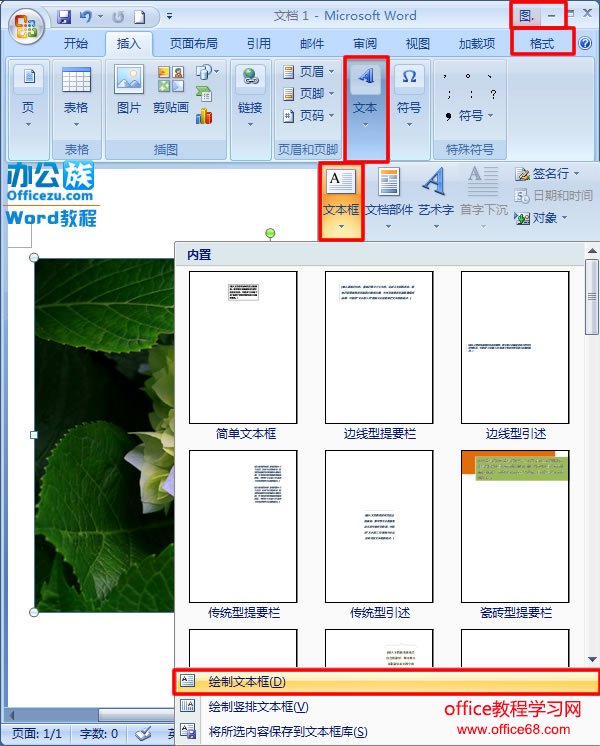Open the Customize Quick Access Toolbar arrow

(169, 17)
